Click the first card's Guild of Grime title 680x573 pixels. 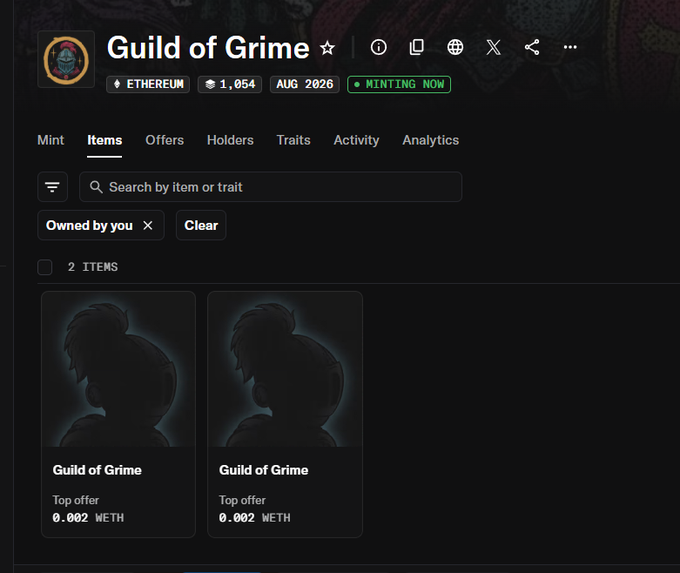coord(97,470)
